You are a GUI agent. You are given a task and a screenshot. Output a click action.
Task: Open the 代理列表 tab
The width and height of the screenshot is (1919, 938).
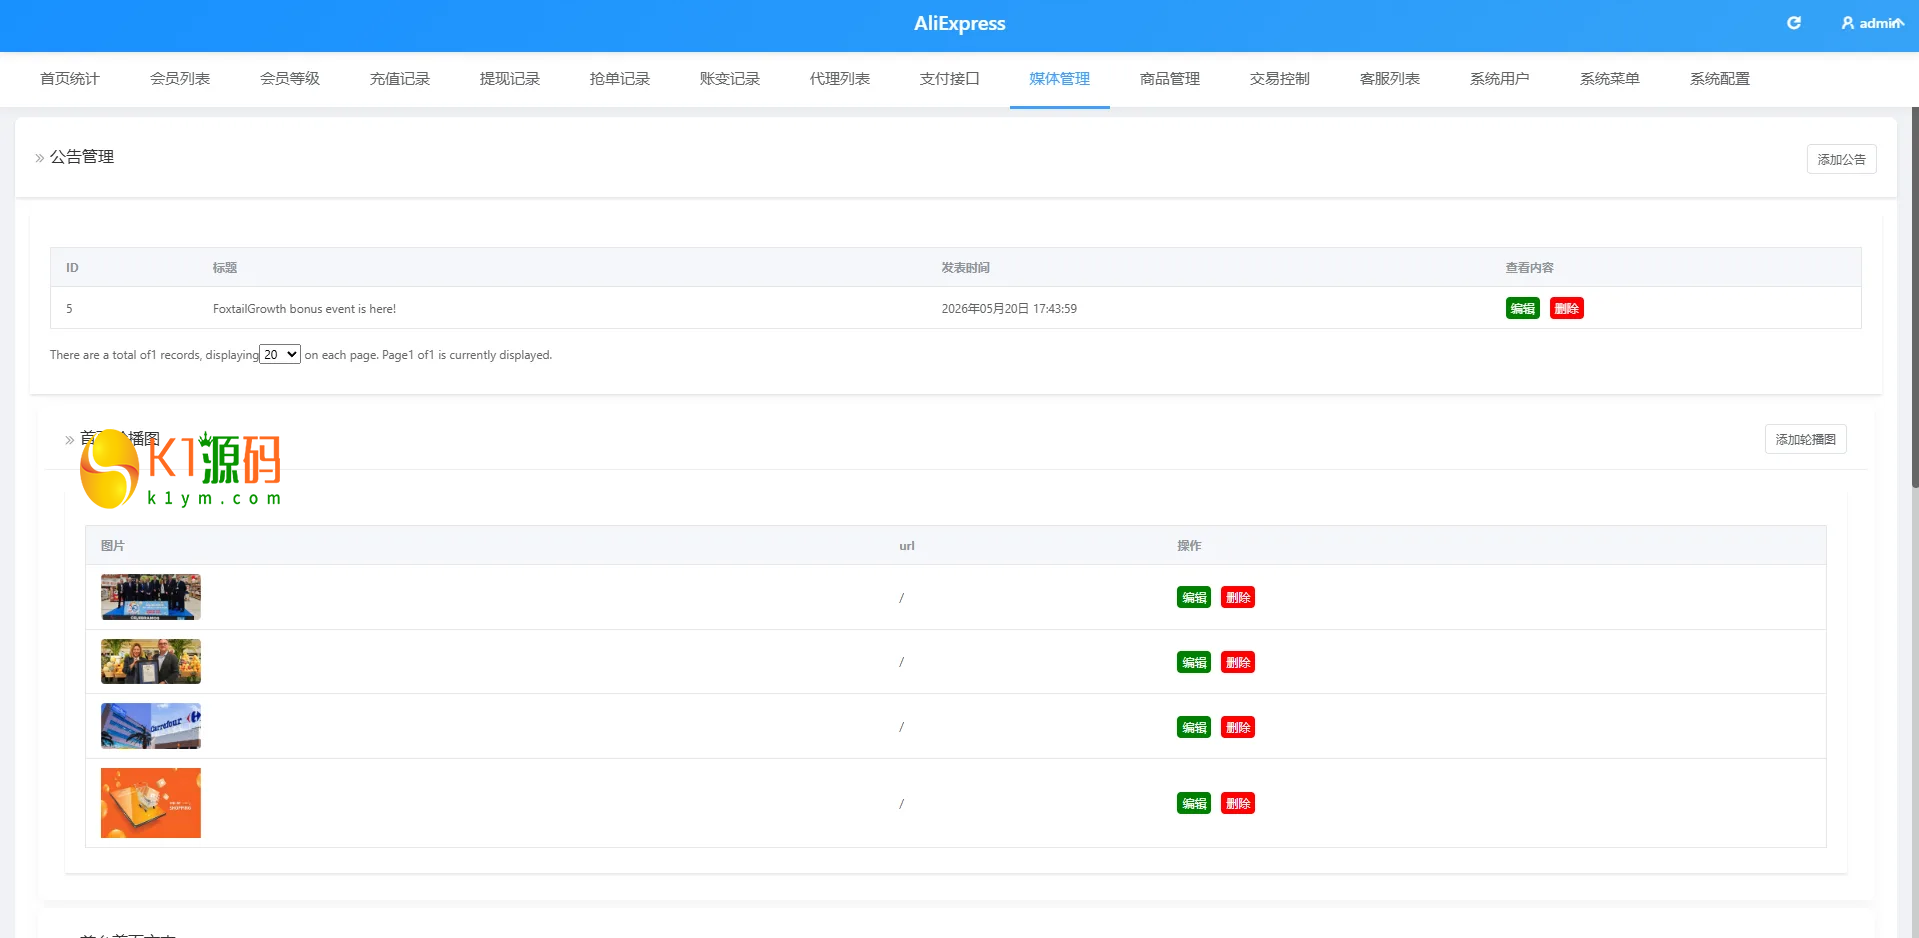coord(840,79)
